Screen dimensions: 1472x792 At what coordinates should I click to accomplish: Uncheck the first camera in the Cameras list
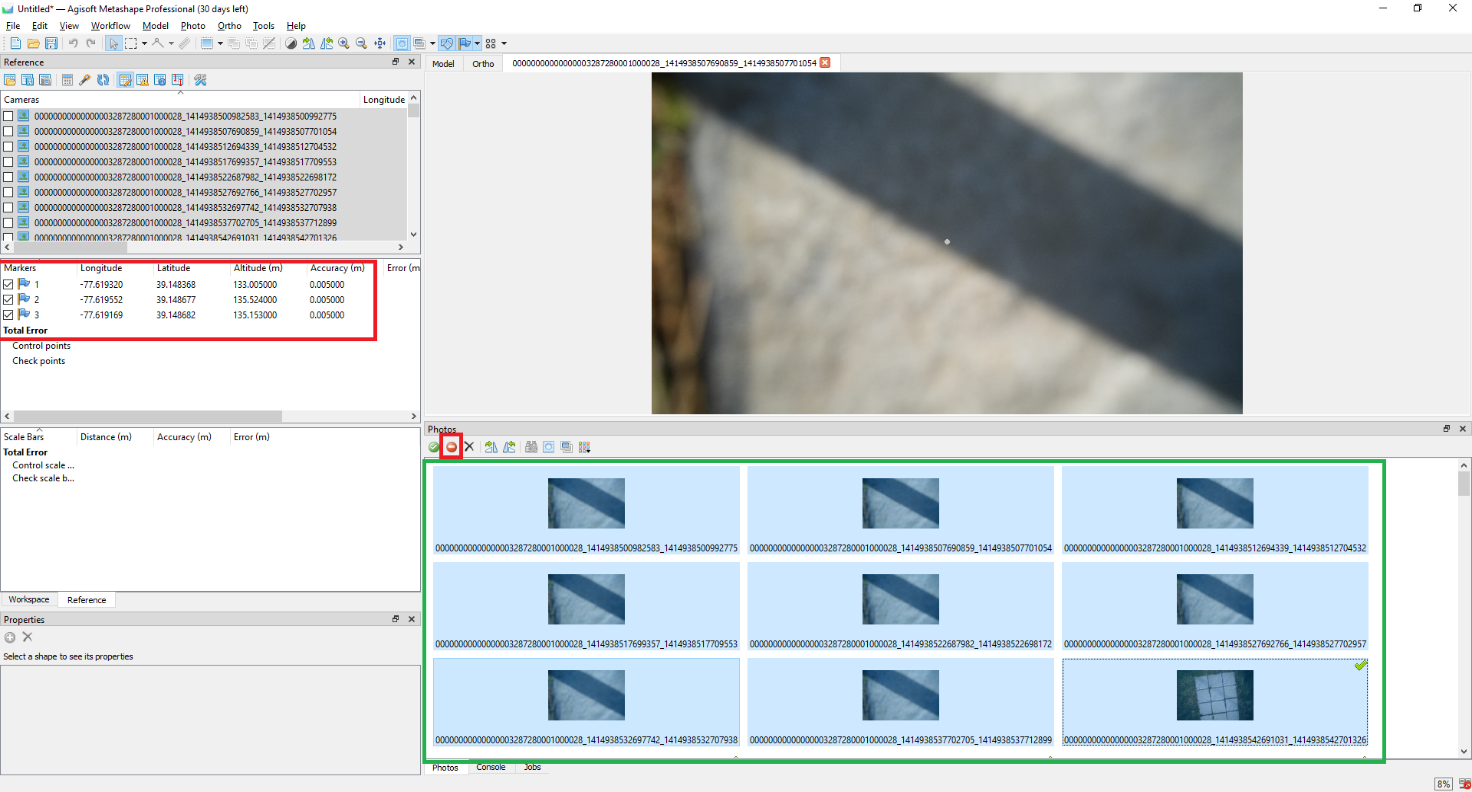[8, 115]
